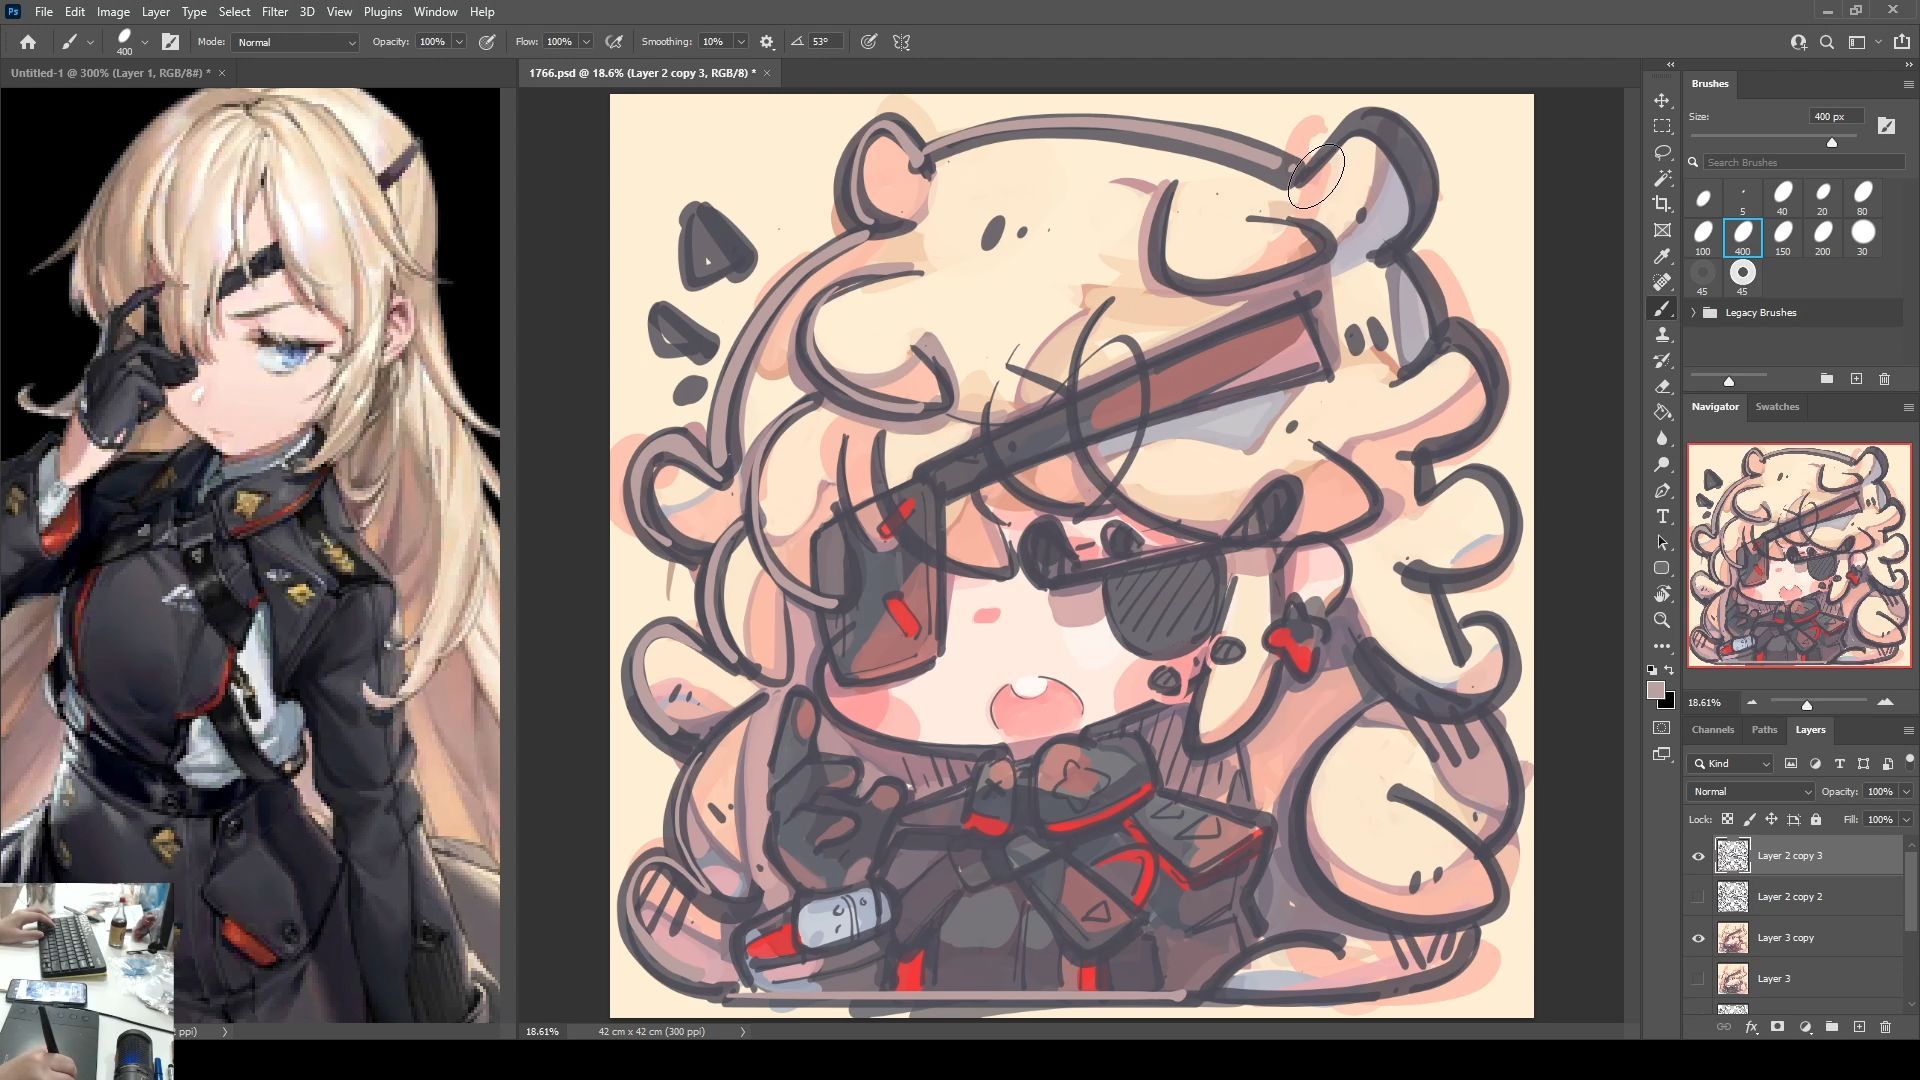Image resolution: width=1920 pixels, height=1080 pixels.
Task: Swap foreground and background colors
Action: click(x=1670, y=670)
